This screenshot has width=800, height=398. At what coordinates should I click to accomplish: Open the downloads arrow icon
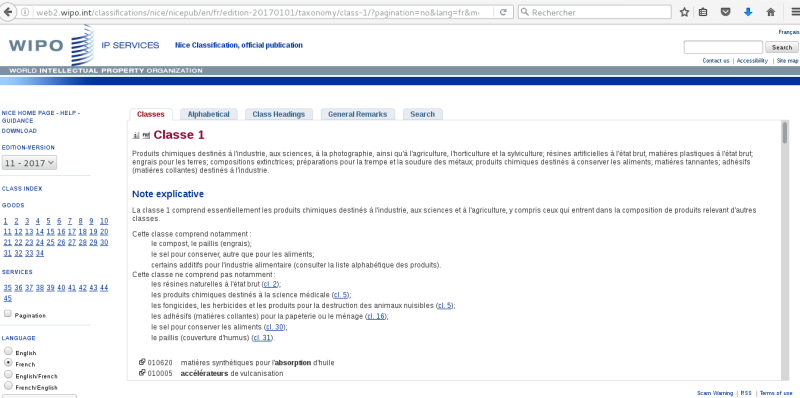(x=748, y=12)
